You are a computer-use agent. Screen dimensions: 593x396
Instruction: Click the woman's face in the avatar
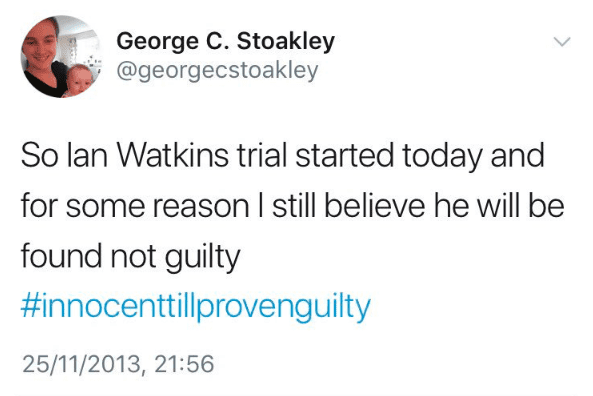[40, 47]
